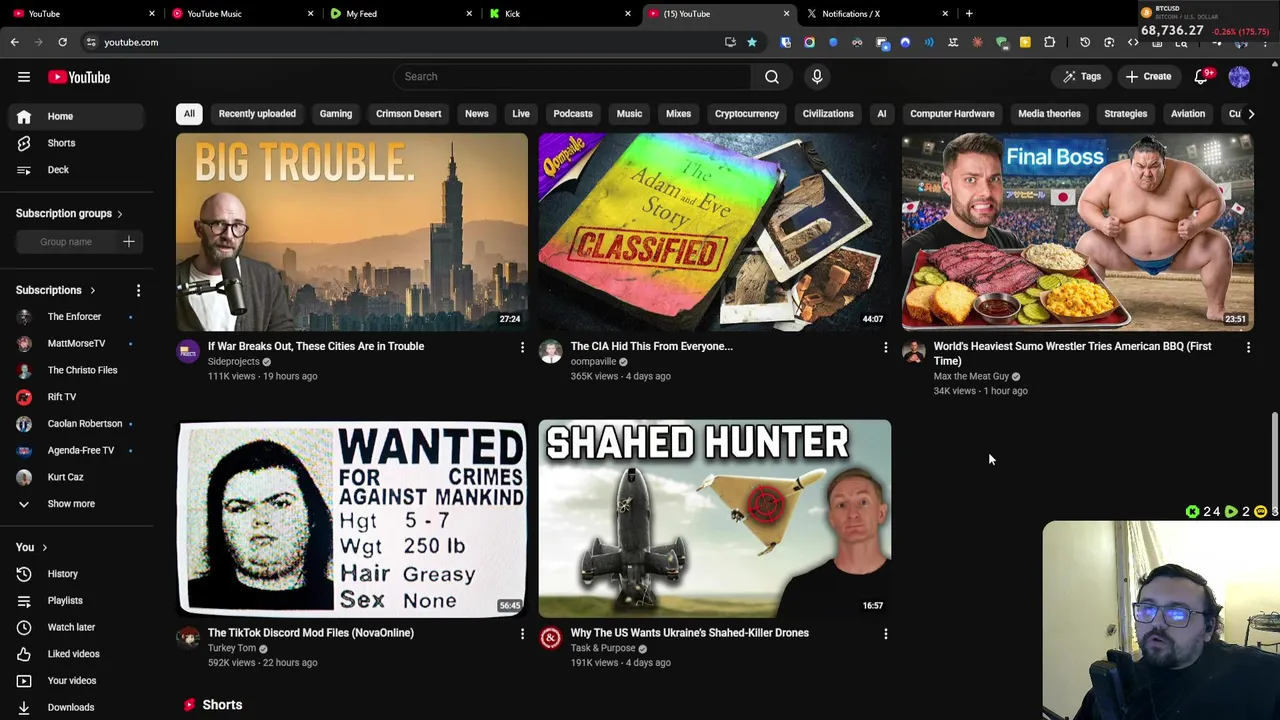
Task: Open subscriptions three-dot options
Action: tap(138, 290)
